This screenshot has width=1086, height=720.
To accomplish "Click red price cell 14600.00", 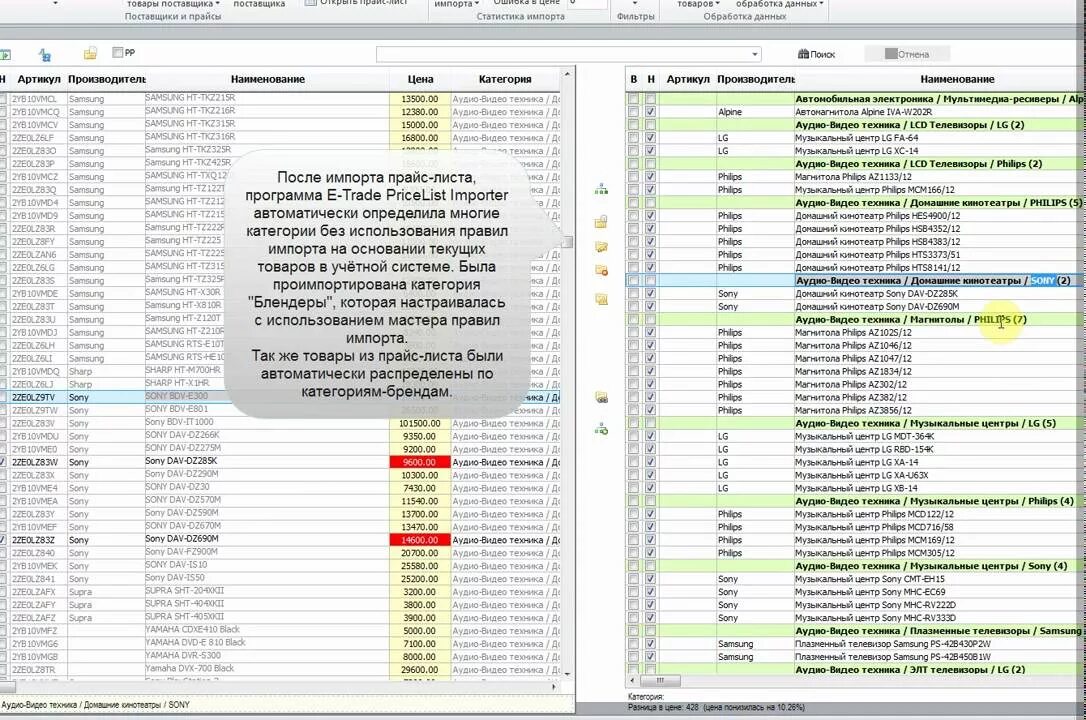I will click(420, 540).
